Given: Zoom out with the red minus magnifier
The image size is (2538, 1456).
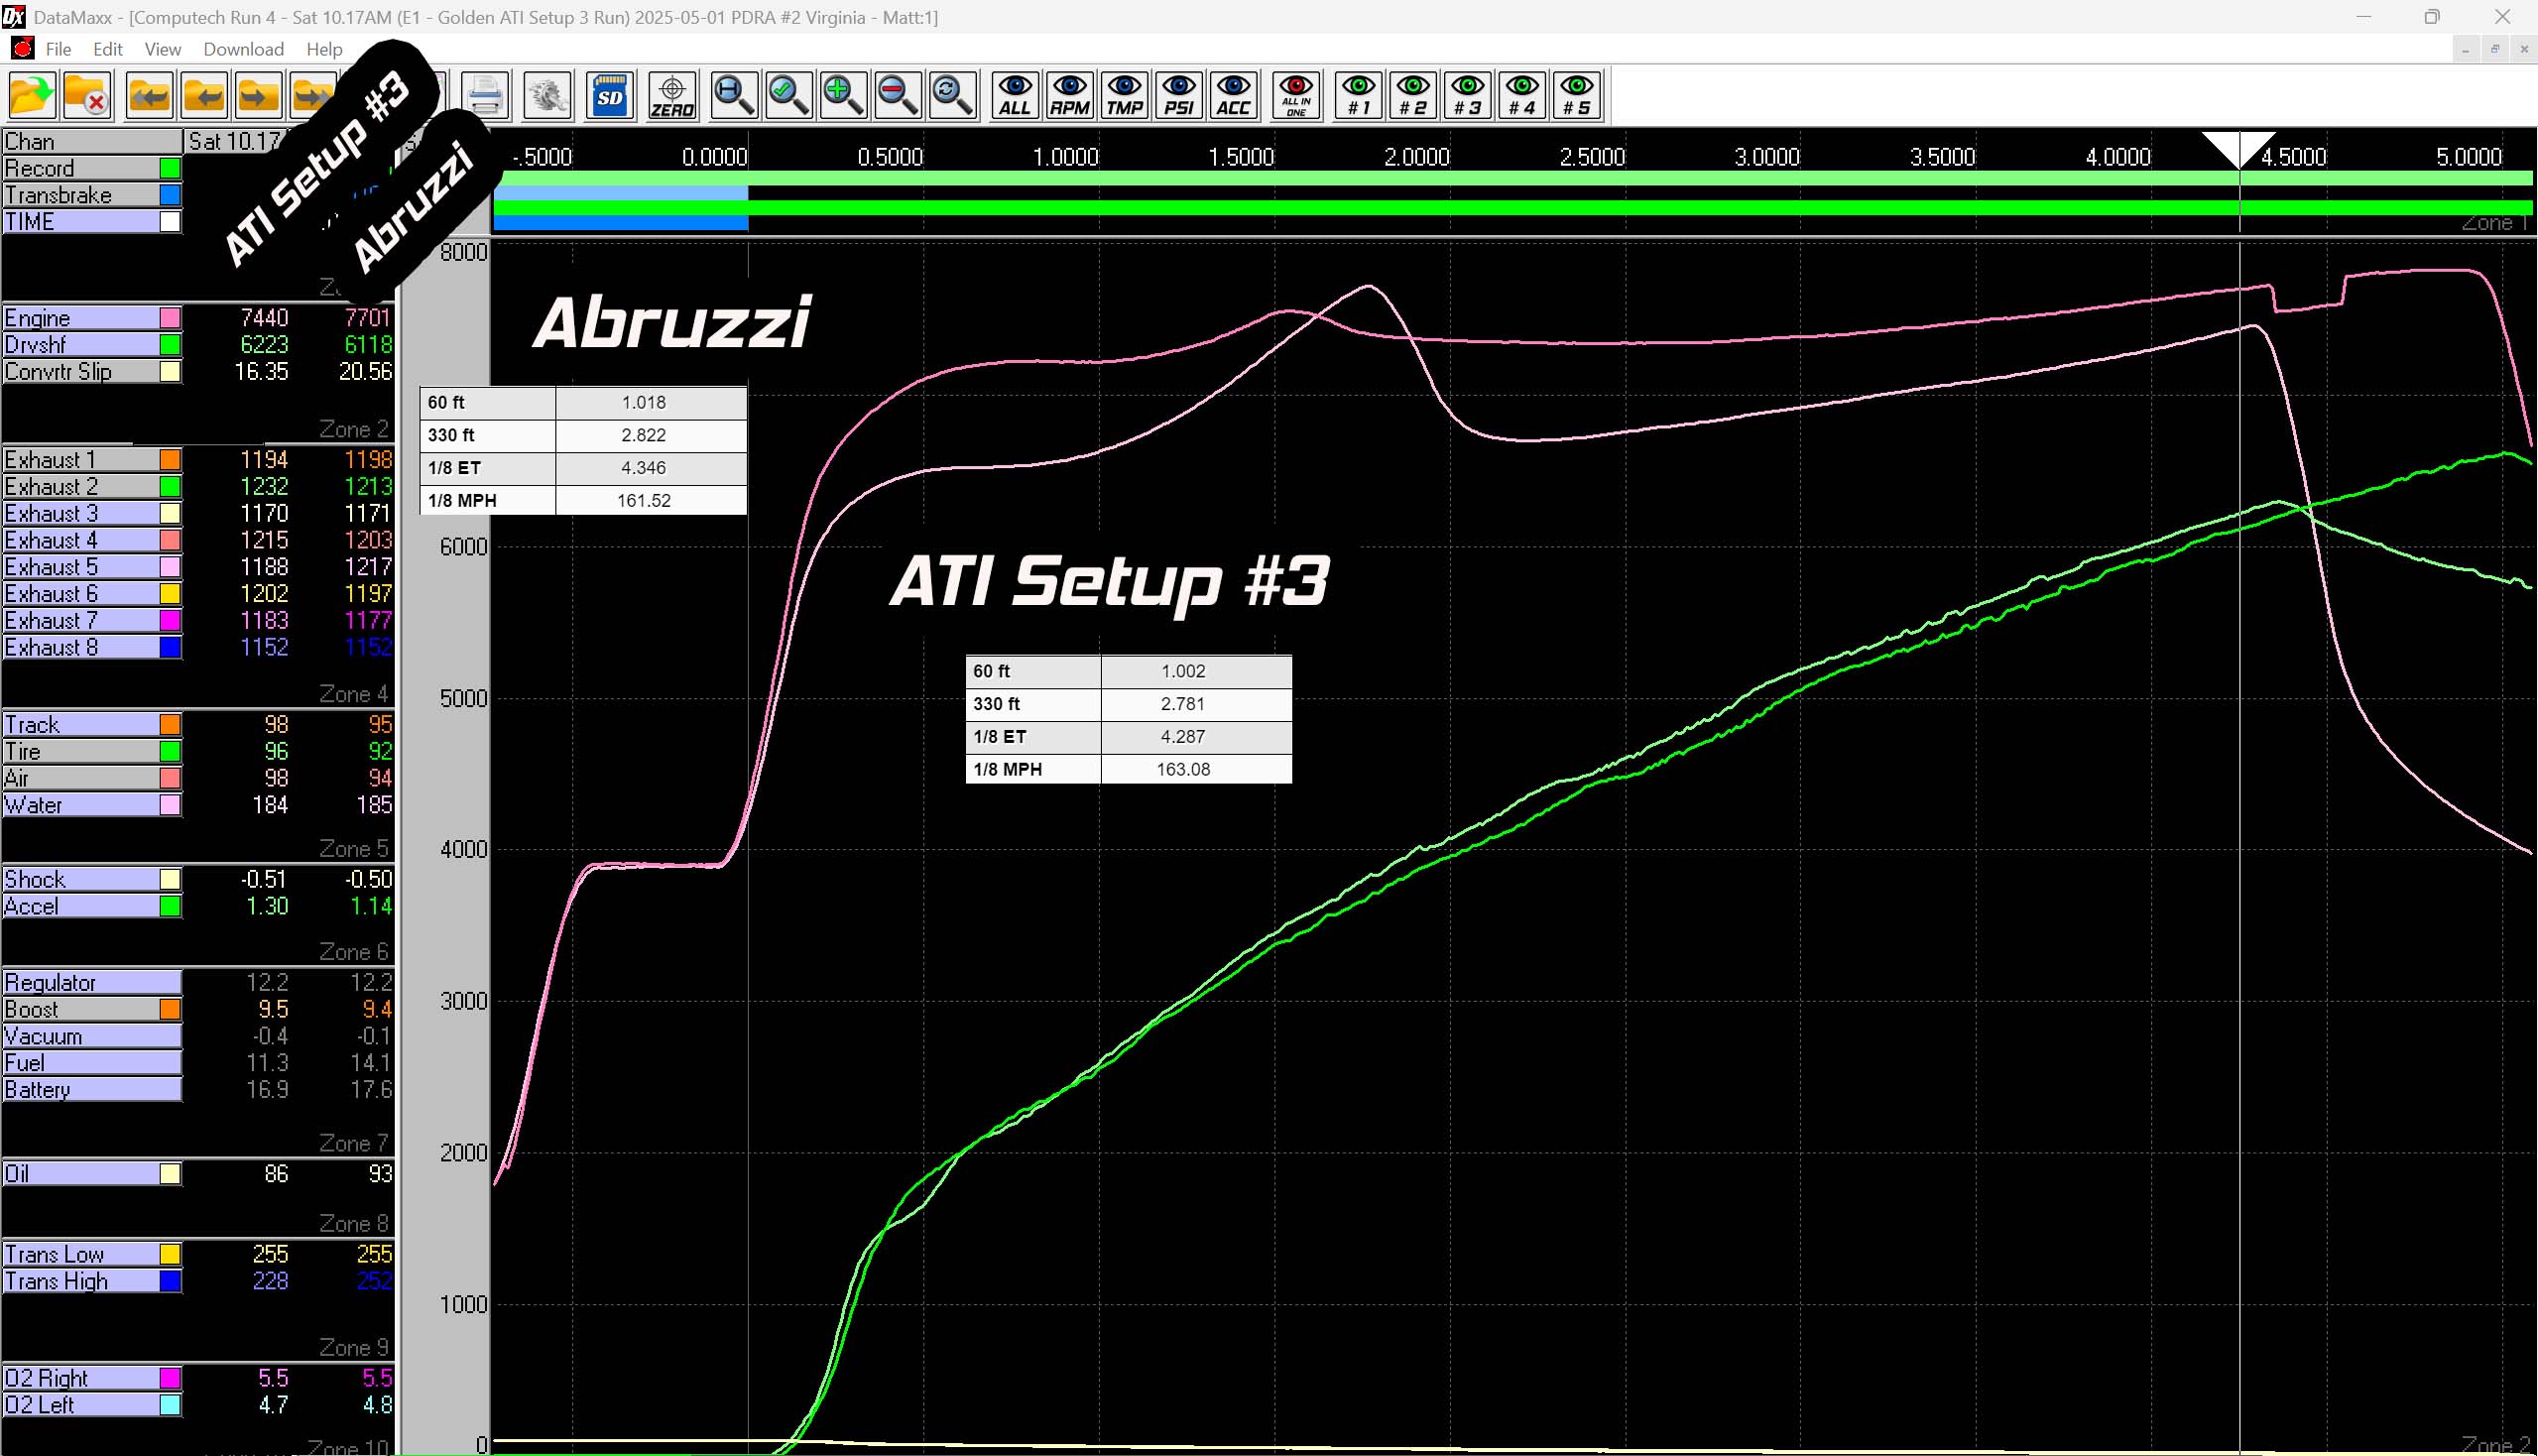Looking at the screenshot, I should coord(898,96).
